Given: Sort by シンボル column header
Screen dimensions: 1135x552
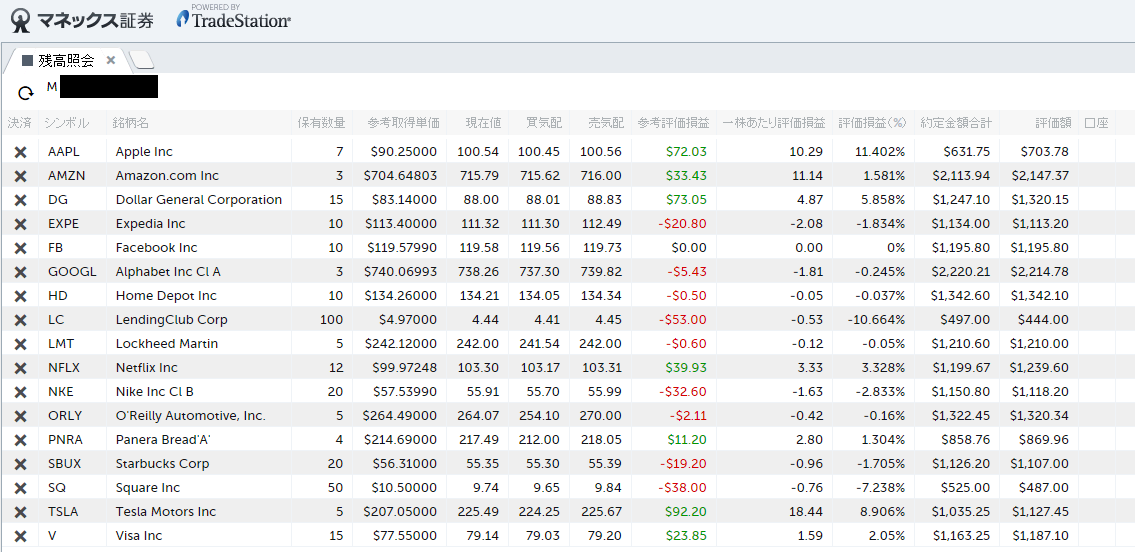Looking at the screenshot, I should click(67, 123).
